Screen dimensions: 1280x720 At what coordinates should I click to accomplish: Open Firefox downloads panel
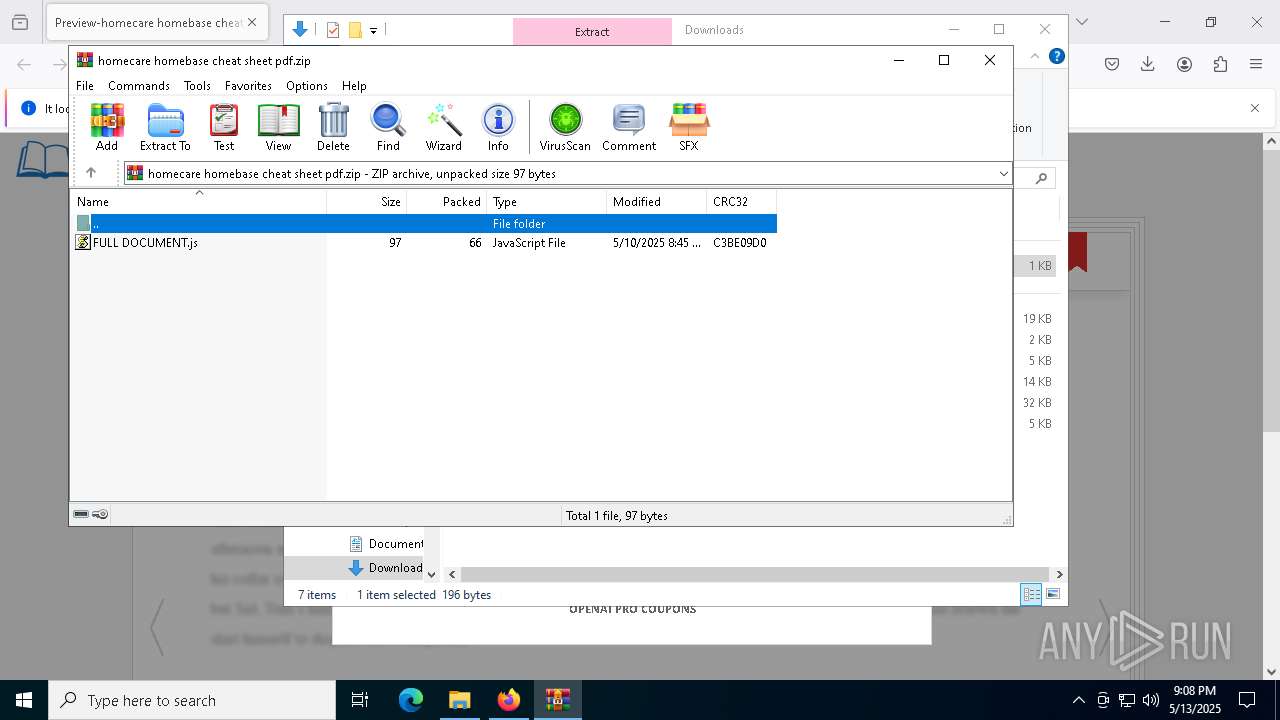[x=1148, y=64]
